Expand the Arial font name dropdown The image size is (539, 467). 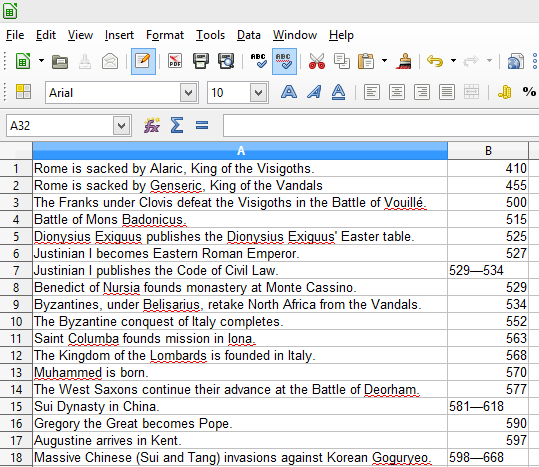point(188,92)
